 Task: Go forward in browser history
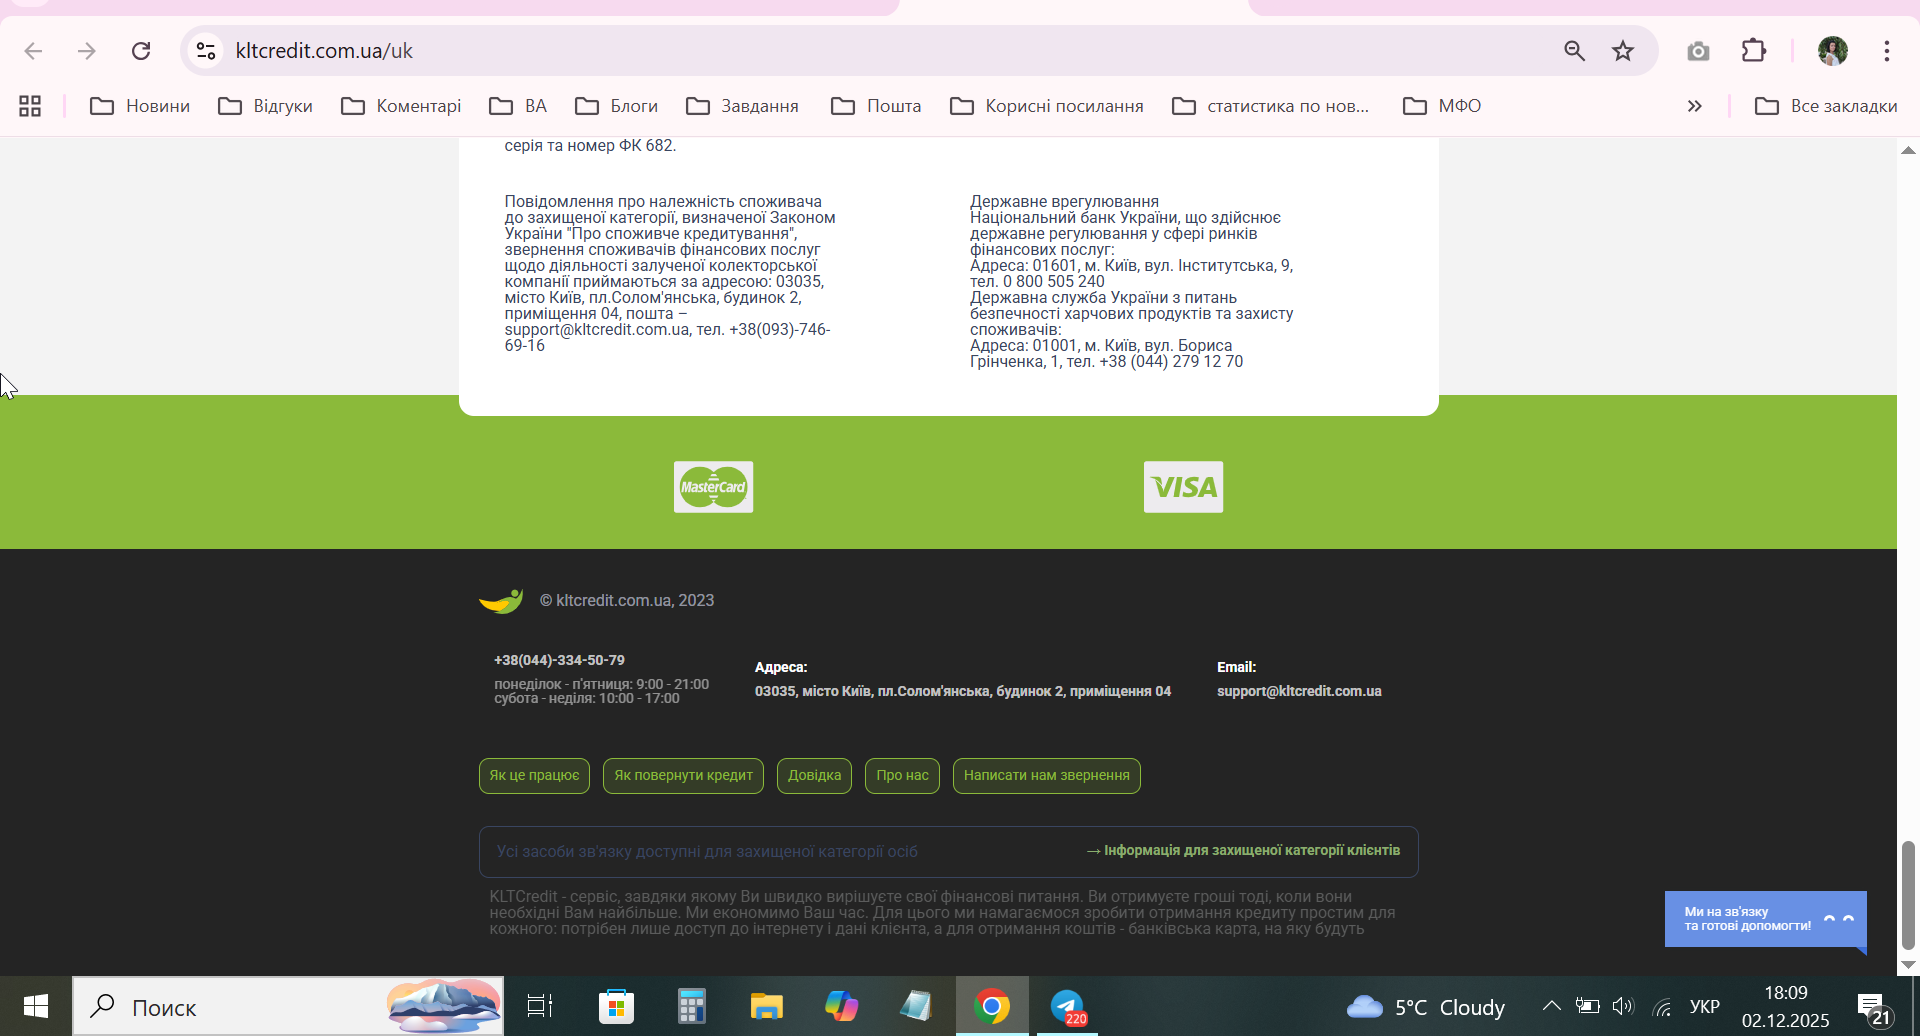click(87, 51)
